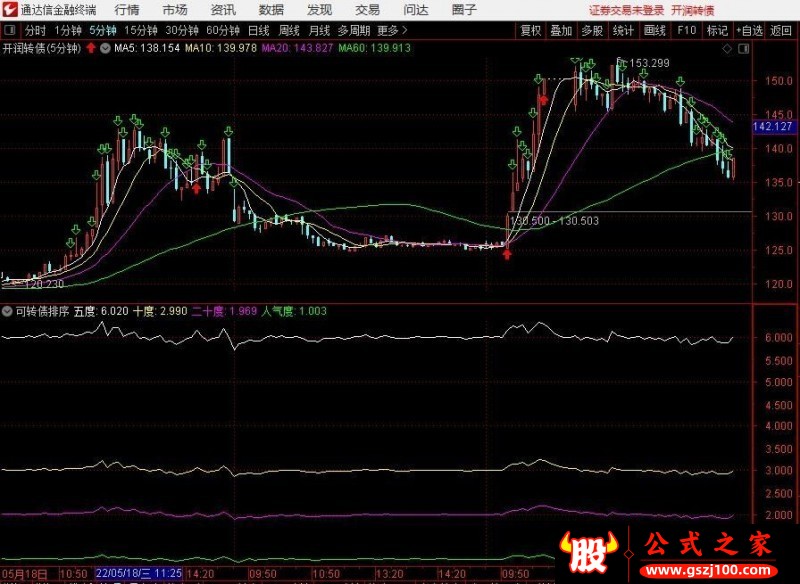Click the TDX app logo icon
The height and width of the screenshot is (584, 800).
10,9
